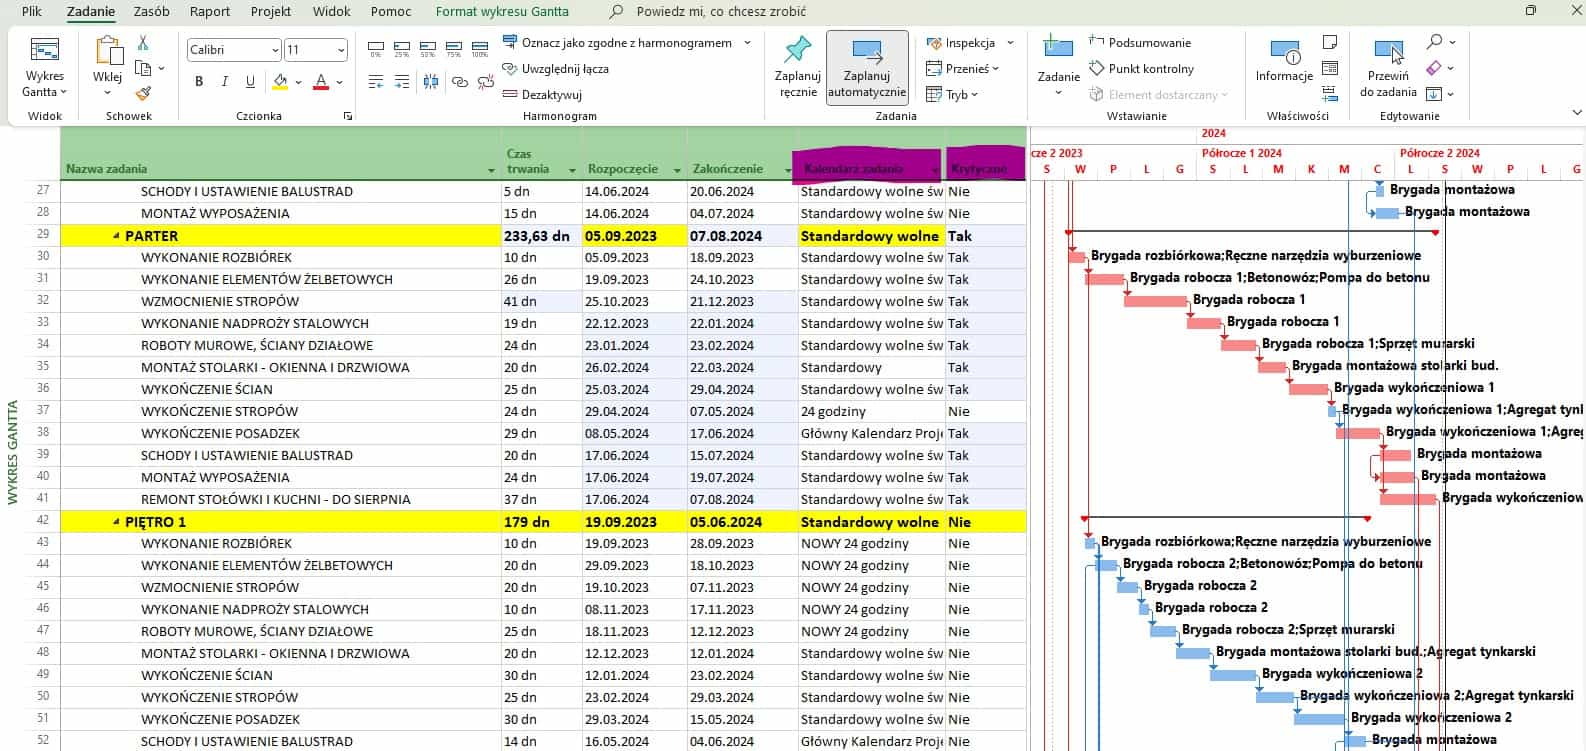Image resolution: width=1586 pixels, height=751 pixels.
Task: Click the Wklej paste icon
Action: pyautogui.click(x=108, y=52)
